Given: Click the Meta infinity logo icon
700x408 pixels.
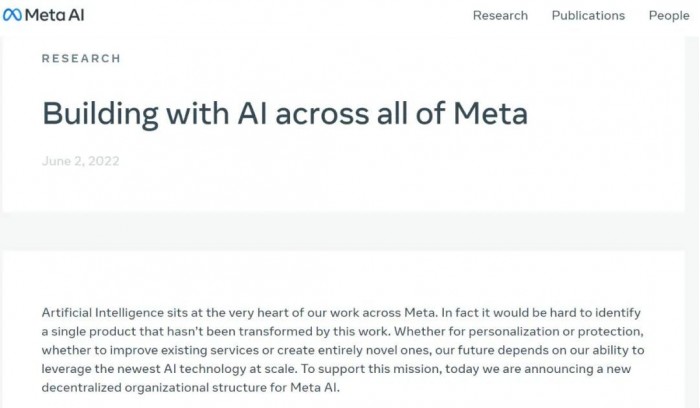Looking at the screenshot, I should click(x=15, y=15).
